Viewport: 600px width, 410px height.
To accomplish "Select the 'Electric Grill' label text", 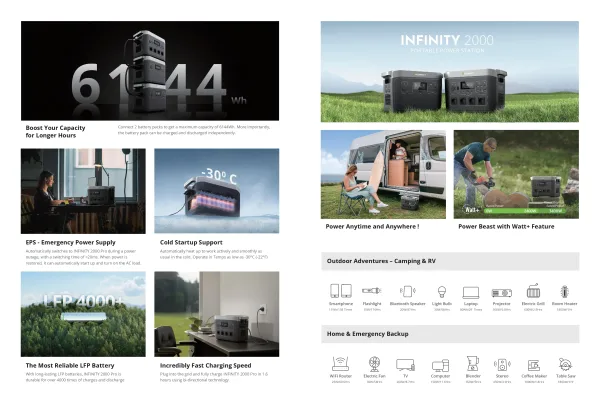I will coord(533,304).
